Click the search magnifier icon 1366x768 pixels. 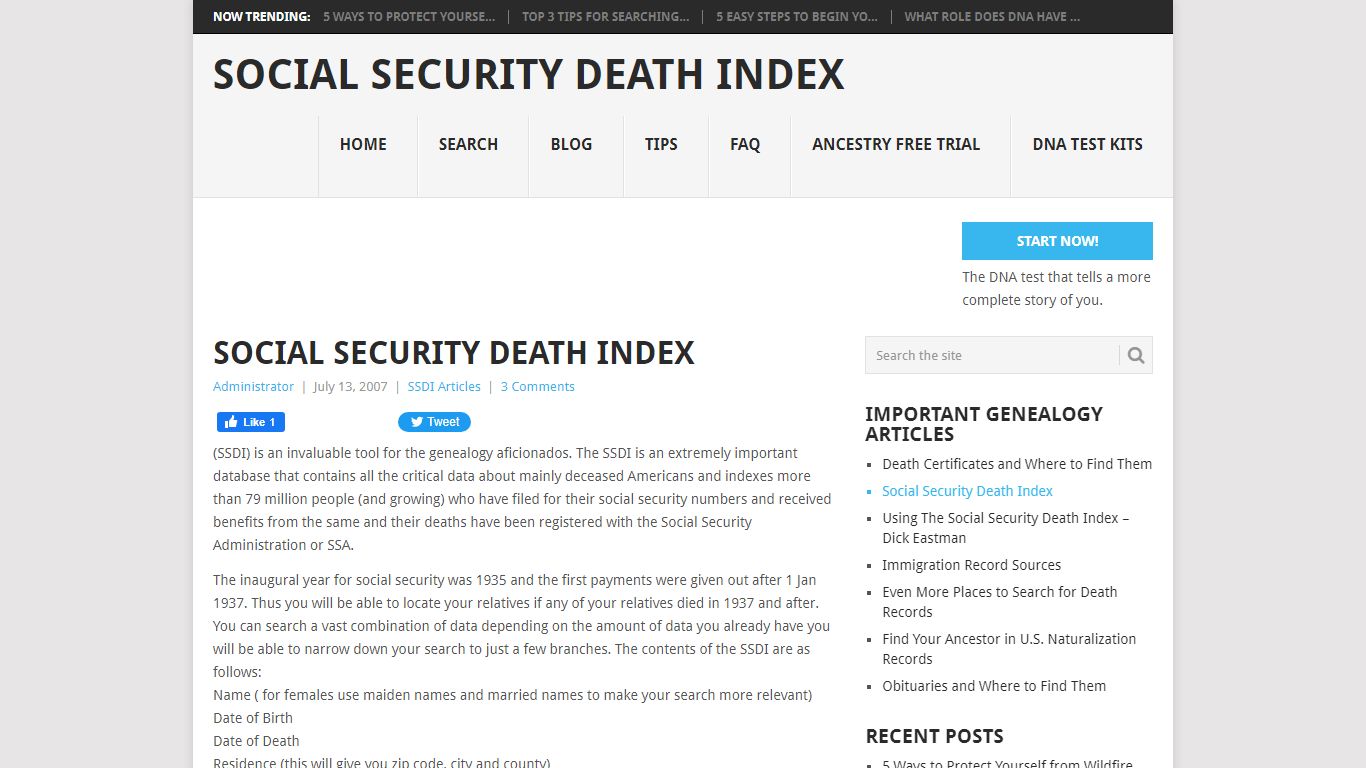(1136, 355)
